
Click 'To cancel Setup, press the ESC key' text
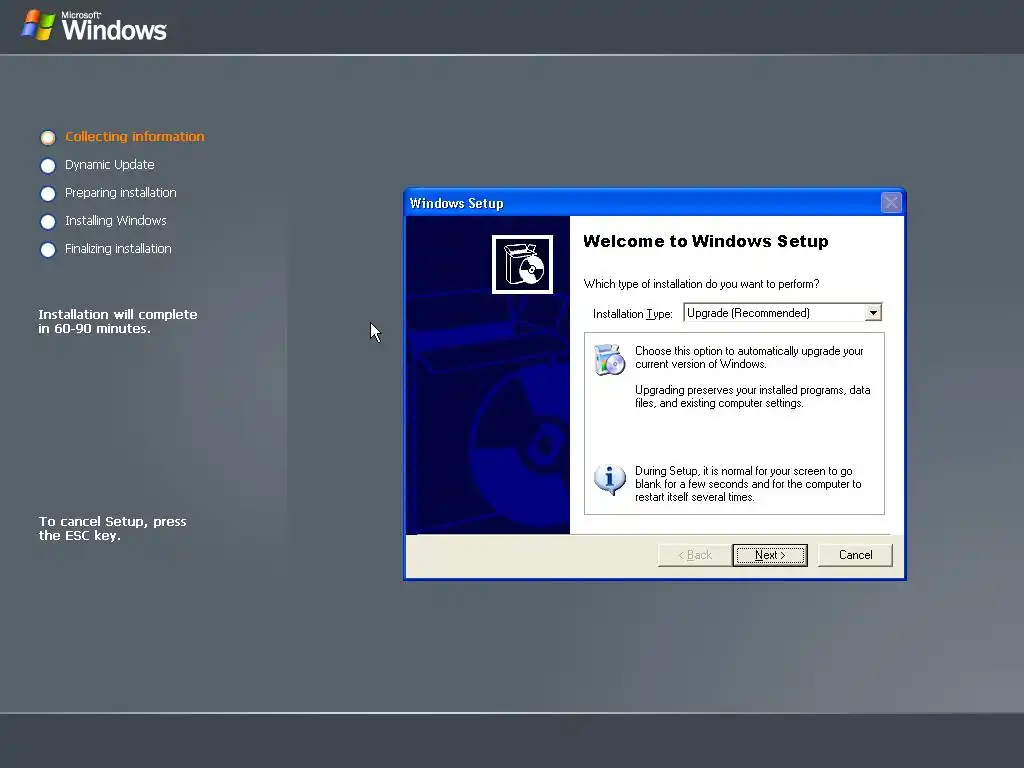point(112,528)
